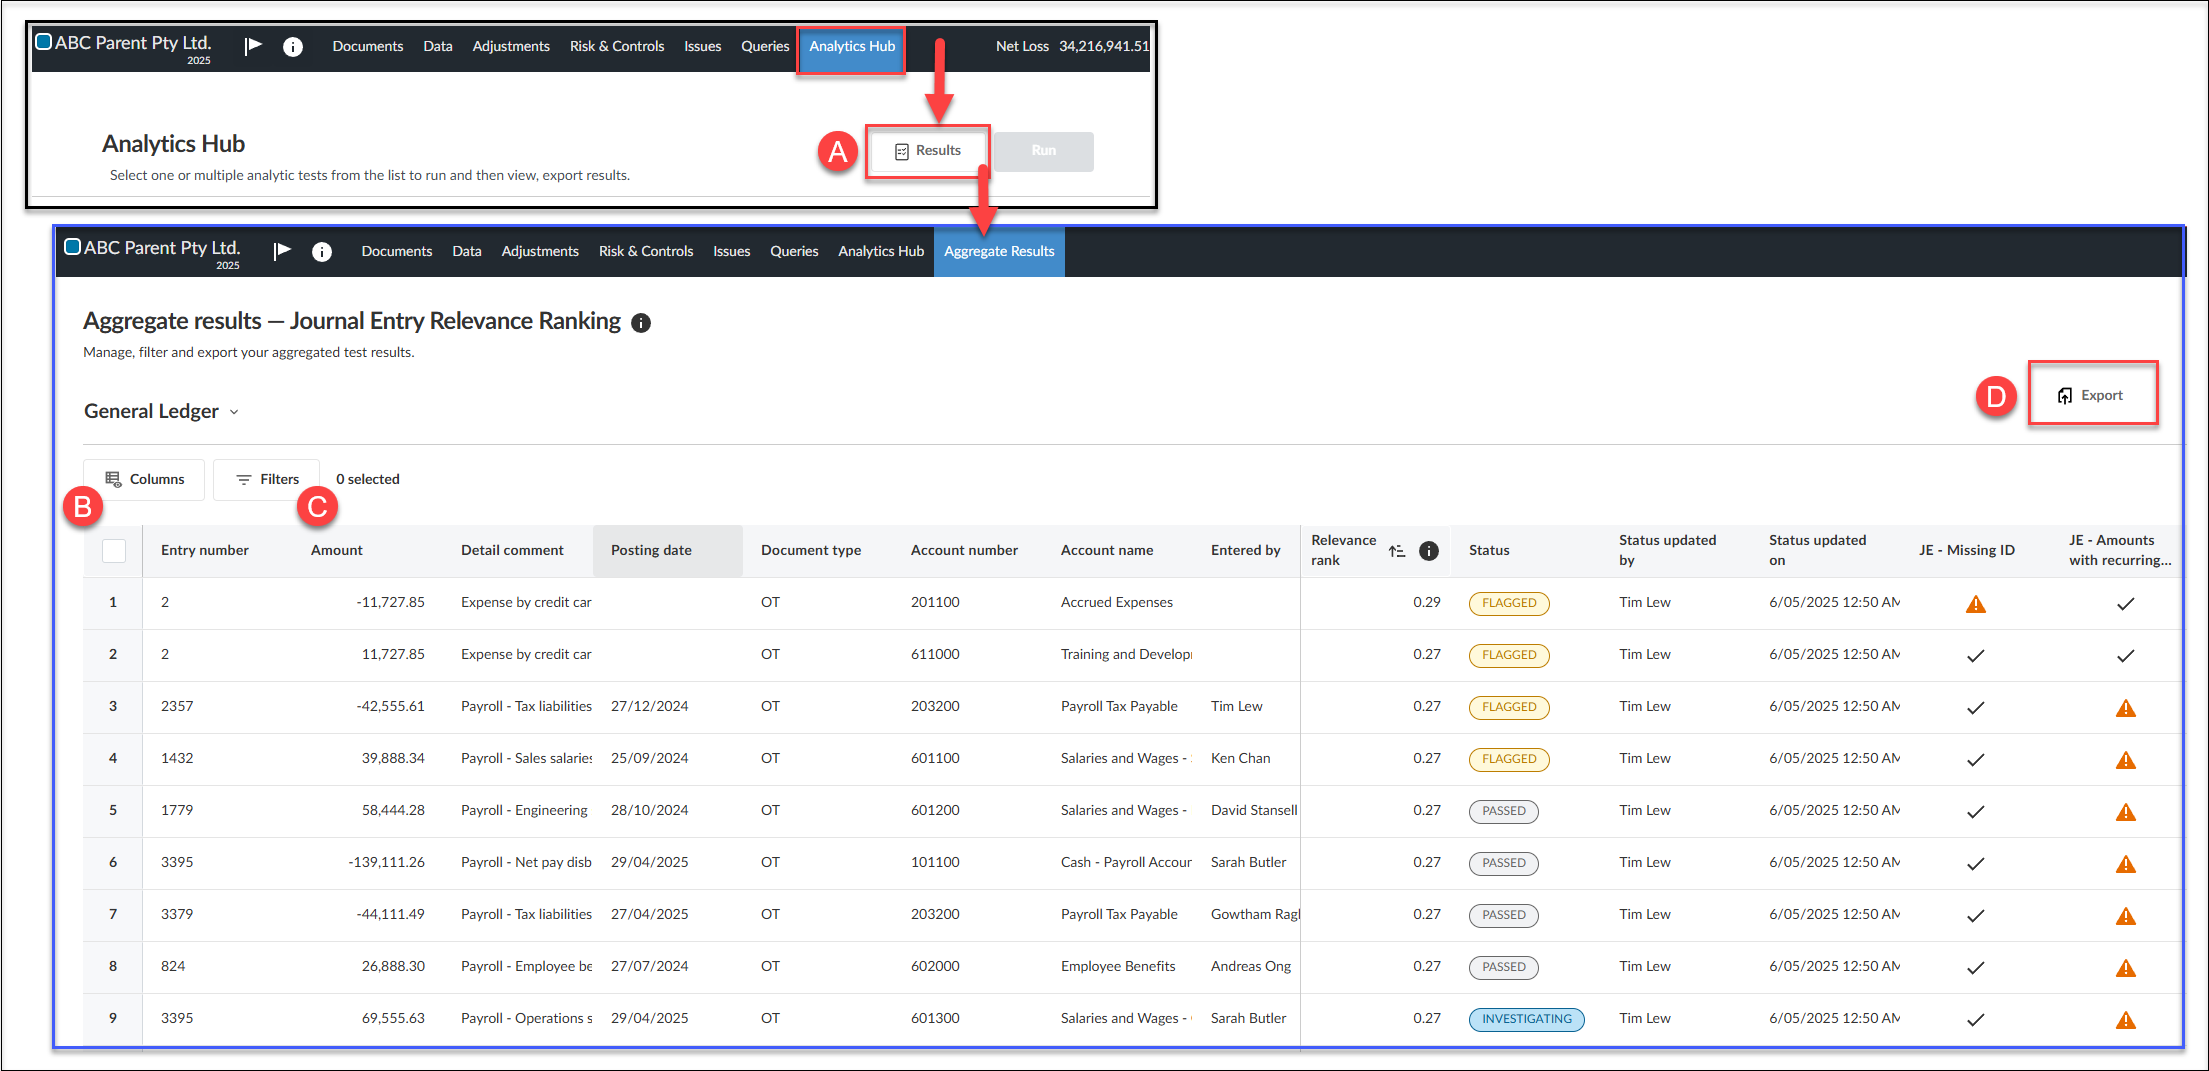
Task: Click the flag icon in Aggregate Results navbar
Action: (x=283, y=250)
